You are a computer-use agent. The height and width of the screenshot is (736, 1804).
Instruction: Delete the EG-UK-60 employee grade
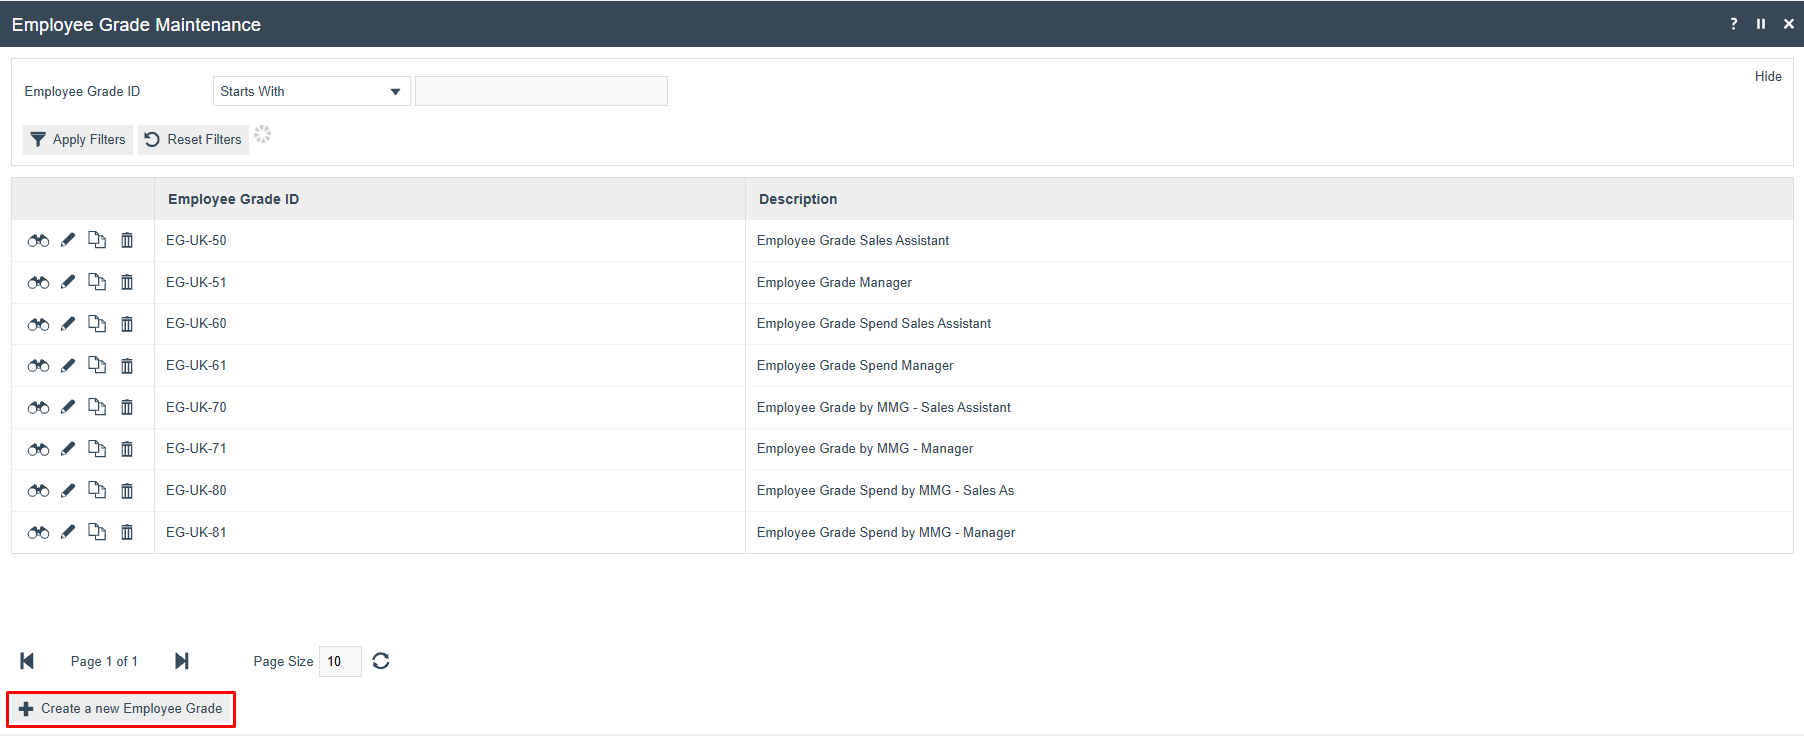pos(127,323)
